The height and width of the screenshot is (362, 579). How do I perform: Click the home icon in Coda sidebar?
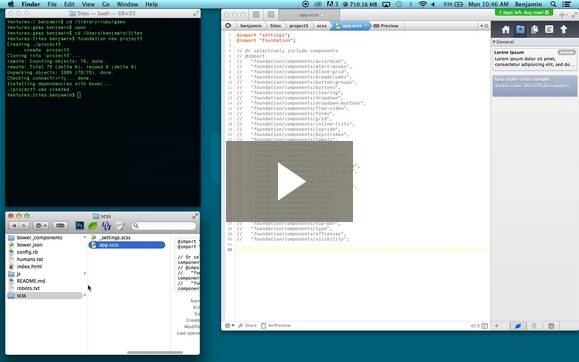click(506, 30)
